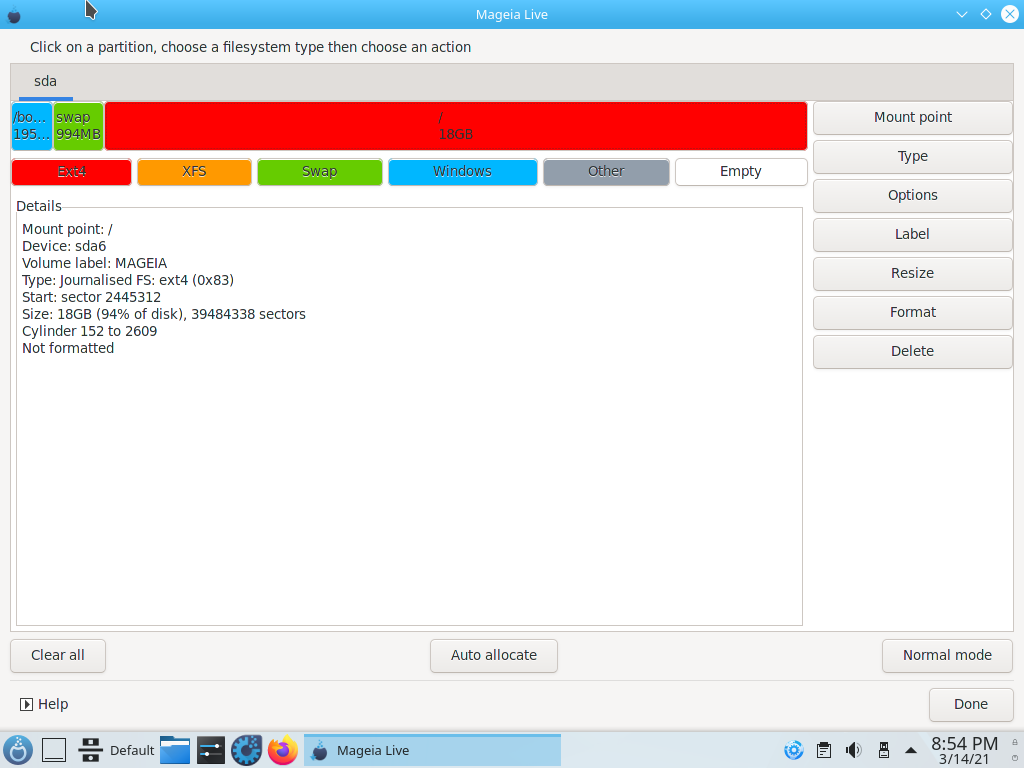This screenshot has height=768, width=1024.
Task: Minimize window with title bar chevron
Action: pyautogui.click(x=961, y=14)
